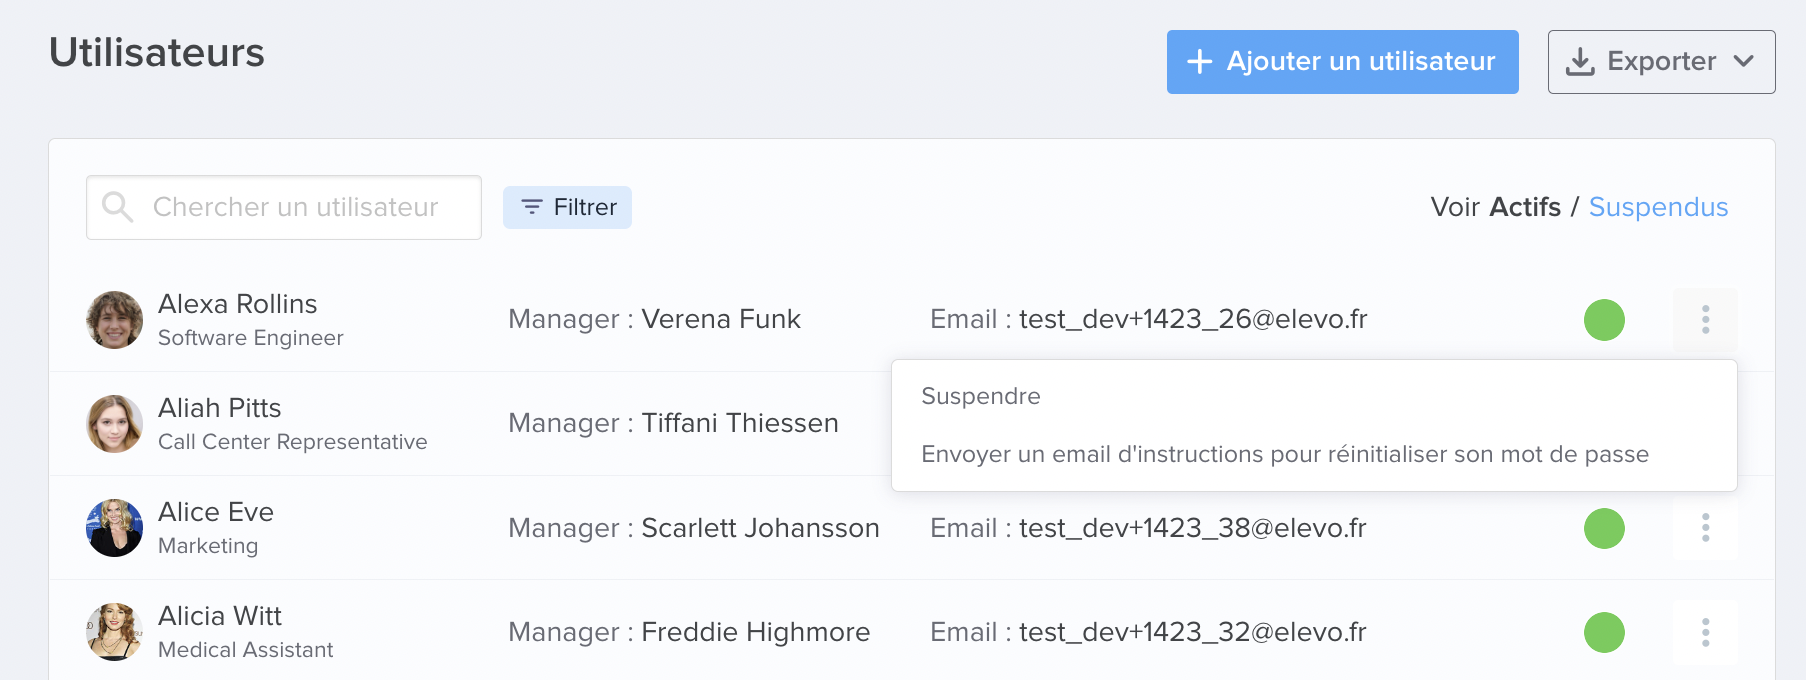Screen dimensions: 1806x680
Task: Click Alice Eve's green status indicator
Action: [x=1604, y=528]
